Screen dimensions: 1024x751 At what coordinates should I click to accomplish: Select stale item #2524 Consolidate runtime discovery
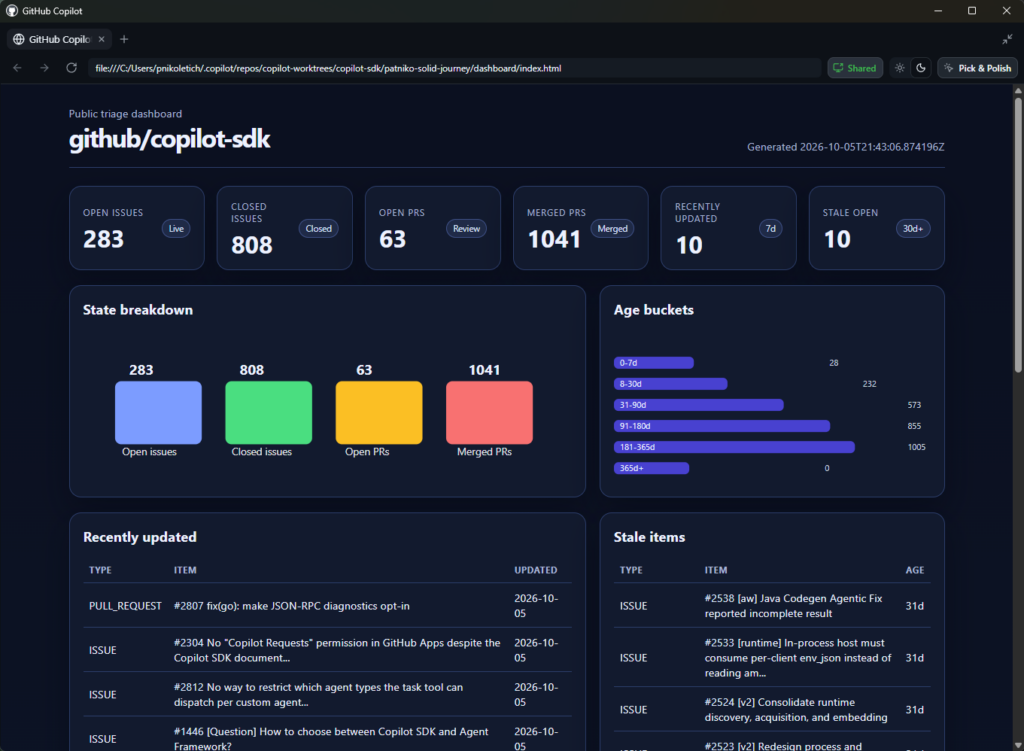pos(772,710)
